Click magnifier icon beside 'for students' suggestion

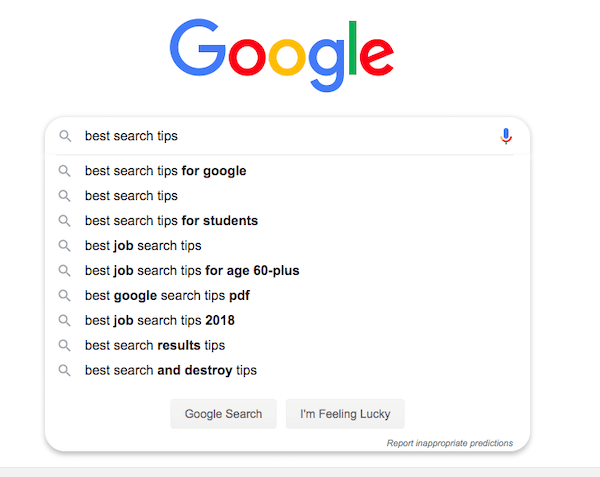pos(64,221)
